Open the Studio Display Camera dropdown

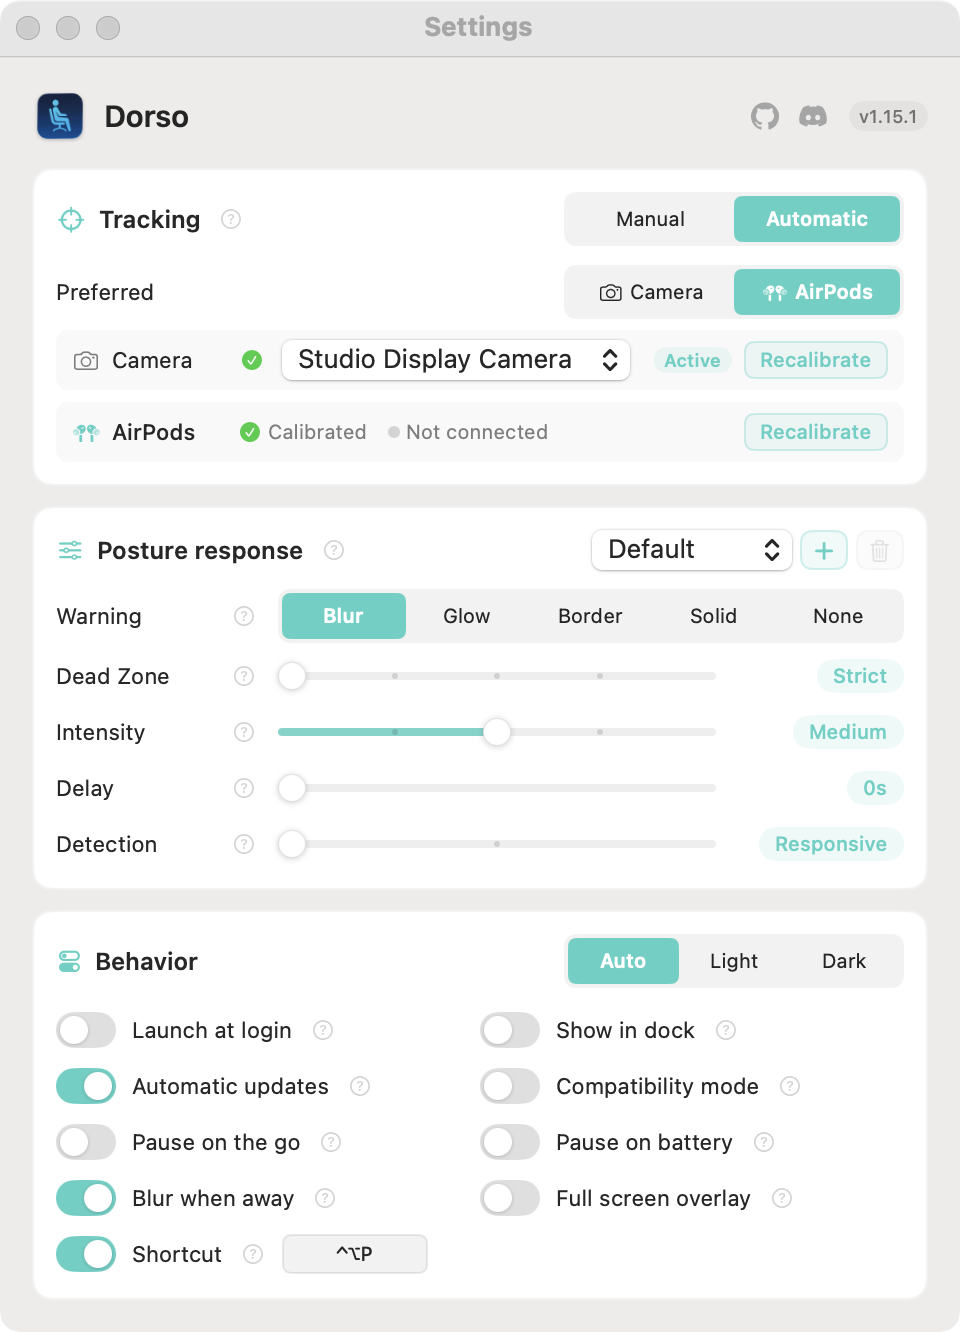pyautogui.click(x=456, y=360)
